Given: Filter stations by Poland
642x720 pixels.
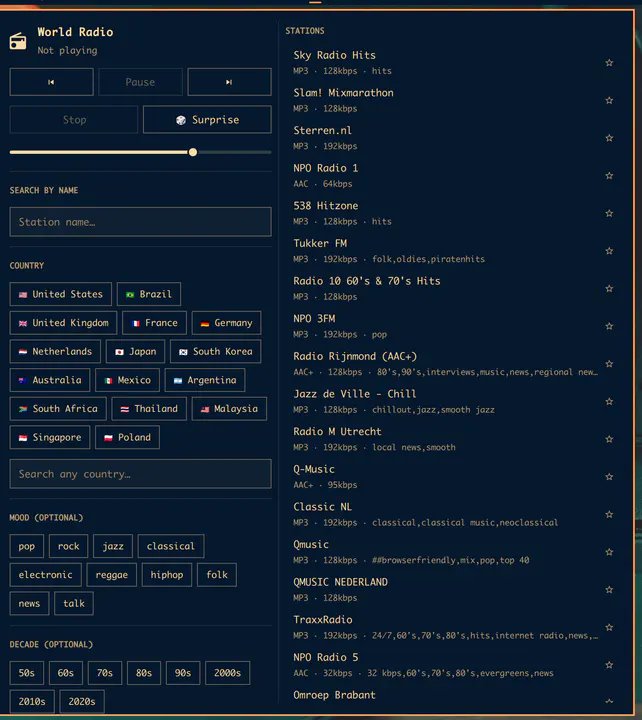Looking at the screenshot, I should tap(127, 437).
